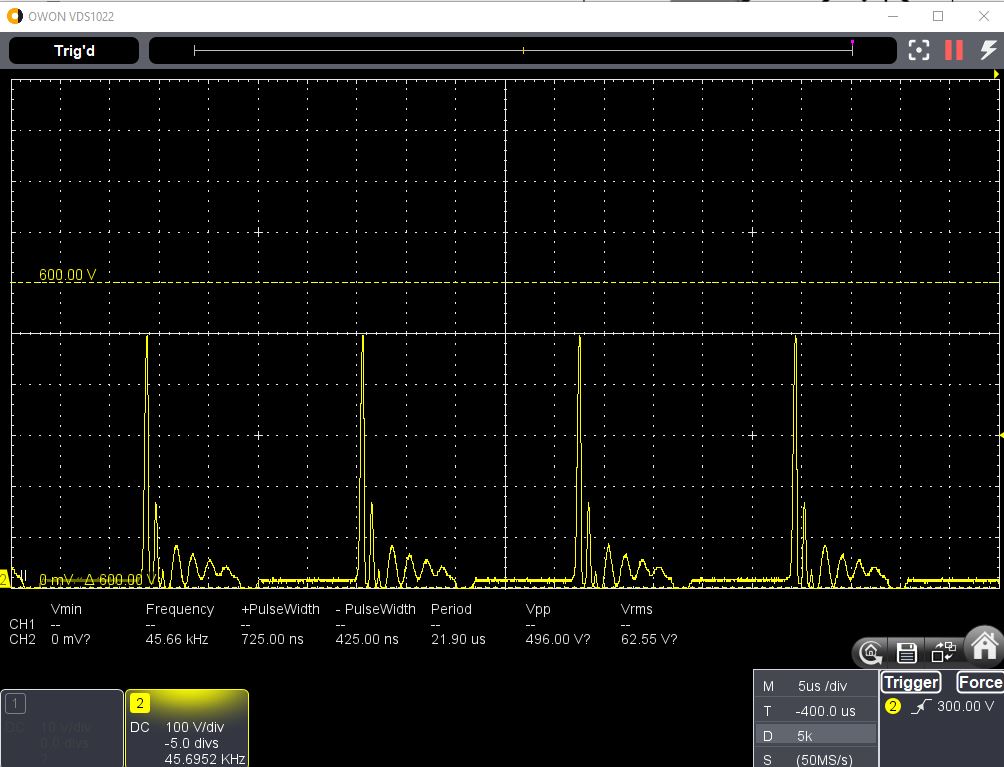Click the Trig'd status button
This screenshot has width=1004, height=767.
point(74,51)
